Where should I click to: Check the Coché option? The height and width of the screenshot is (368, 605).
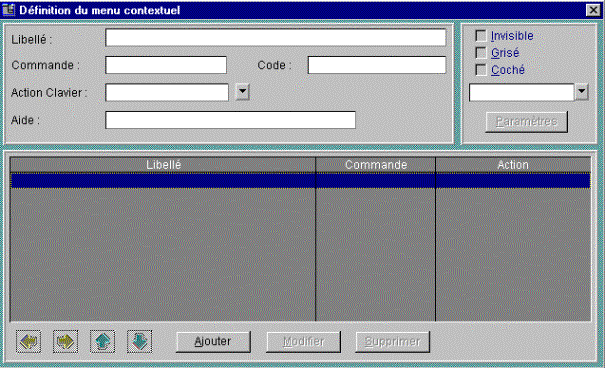point(481,70)
